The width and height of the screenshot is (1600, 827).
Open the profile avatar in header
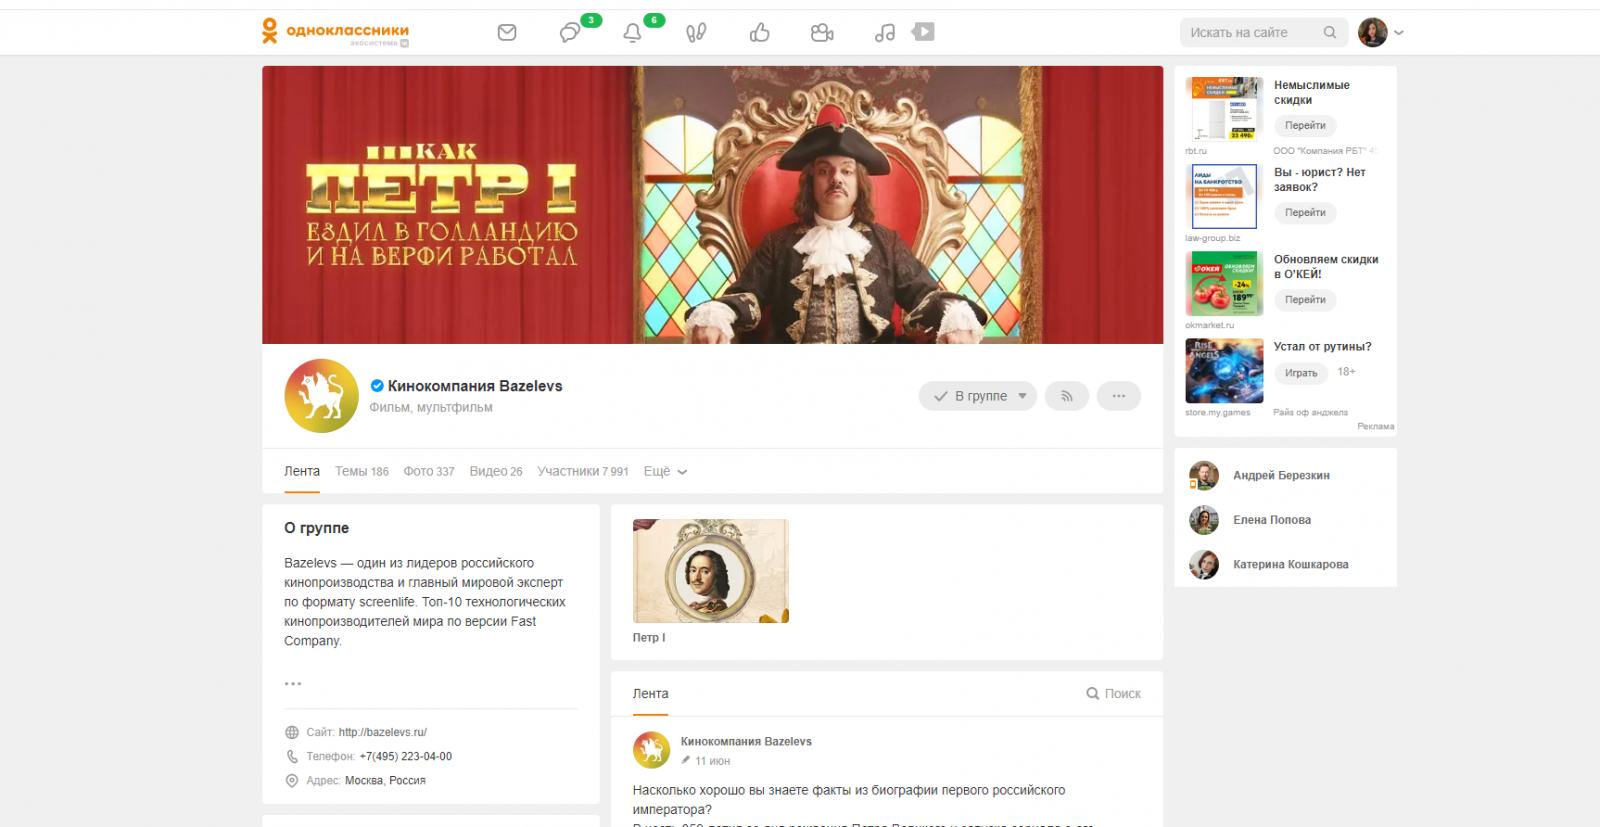click(1373, 32)
